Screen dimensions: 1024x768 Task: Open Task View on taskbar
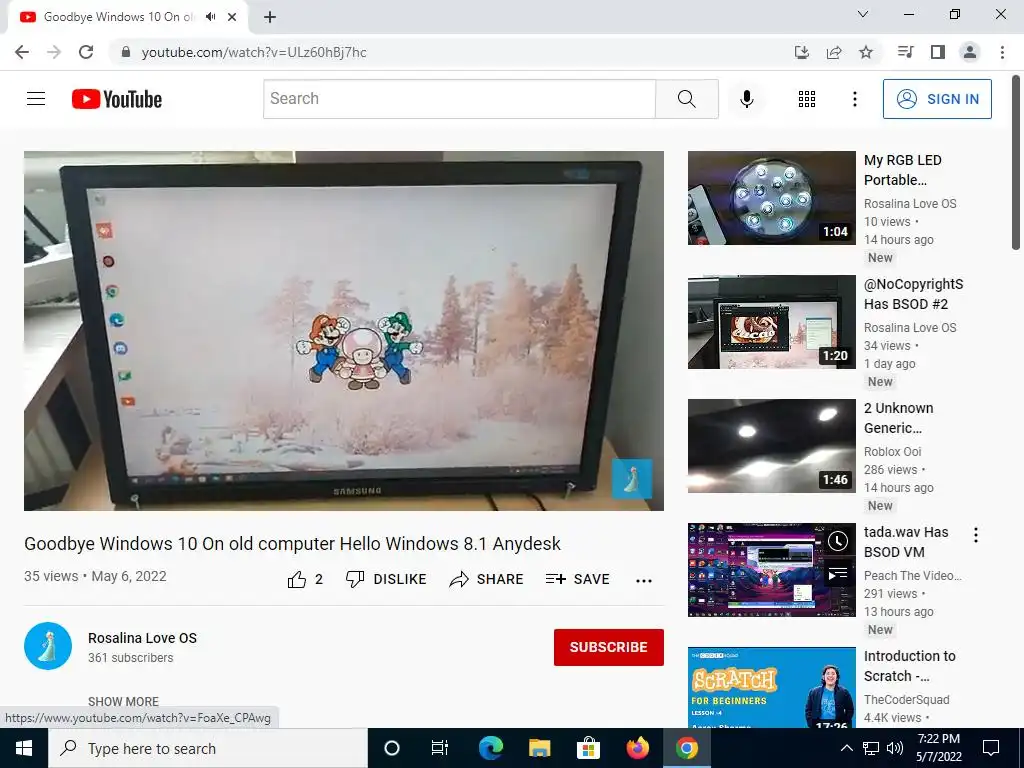440,748
